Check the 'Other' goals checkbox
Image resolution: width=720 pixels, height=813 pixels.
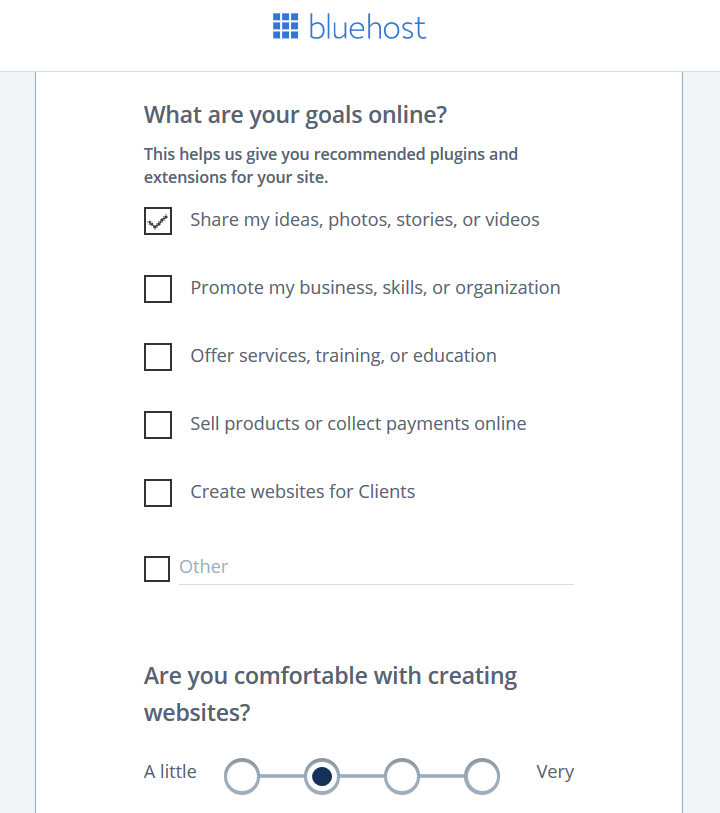157,568
